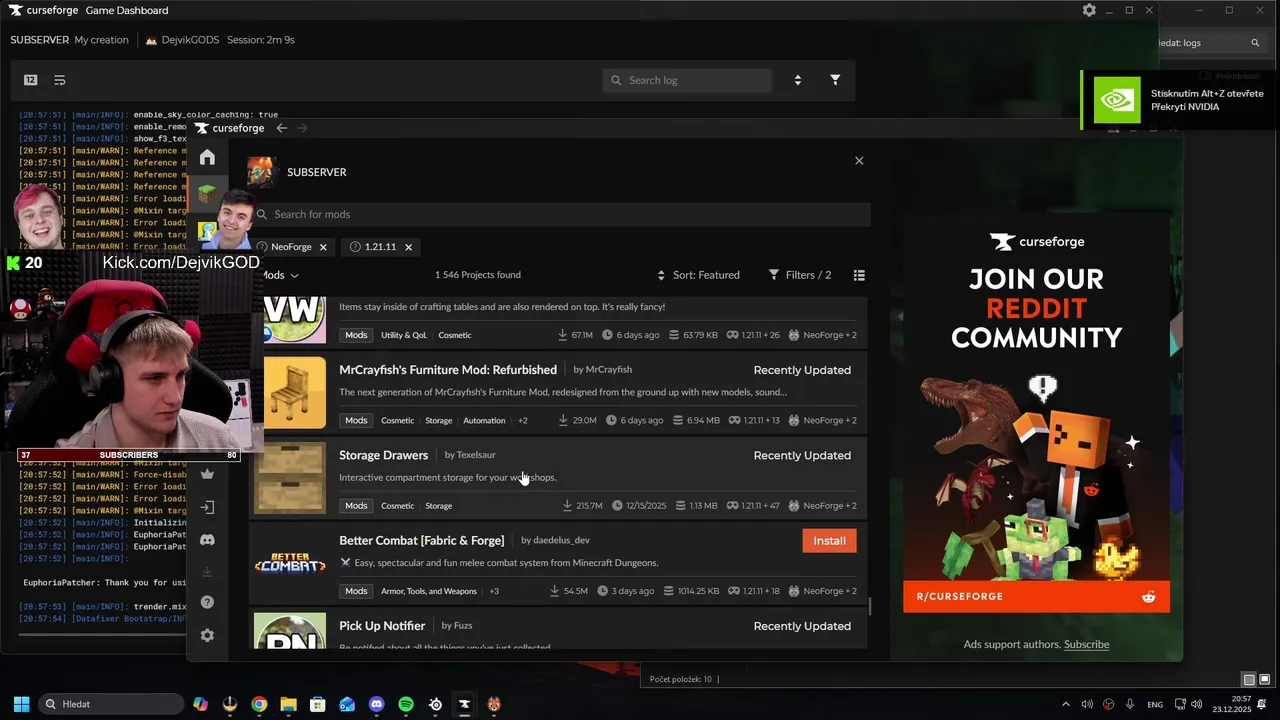Select the Minecraft game icon in sidebar
1280x720 pixels.
[x=207, y=194]
